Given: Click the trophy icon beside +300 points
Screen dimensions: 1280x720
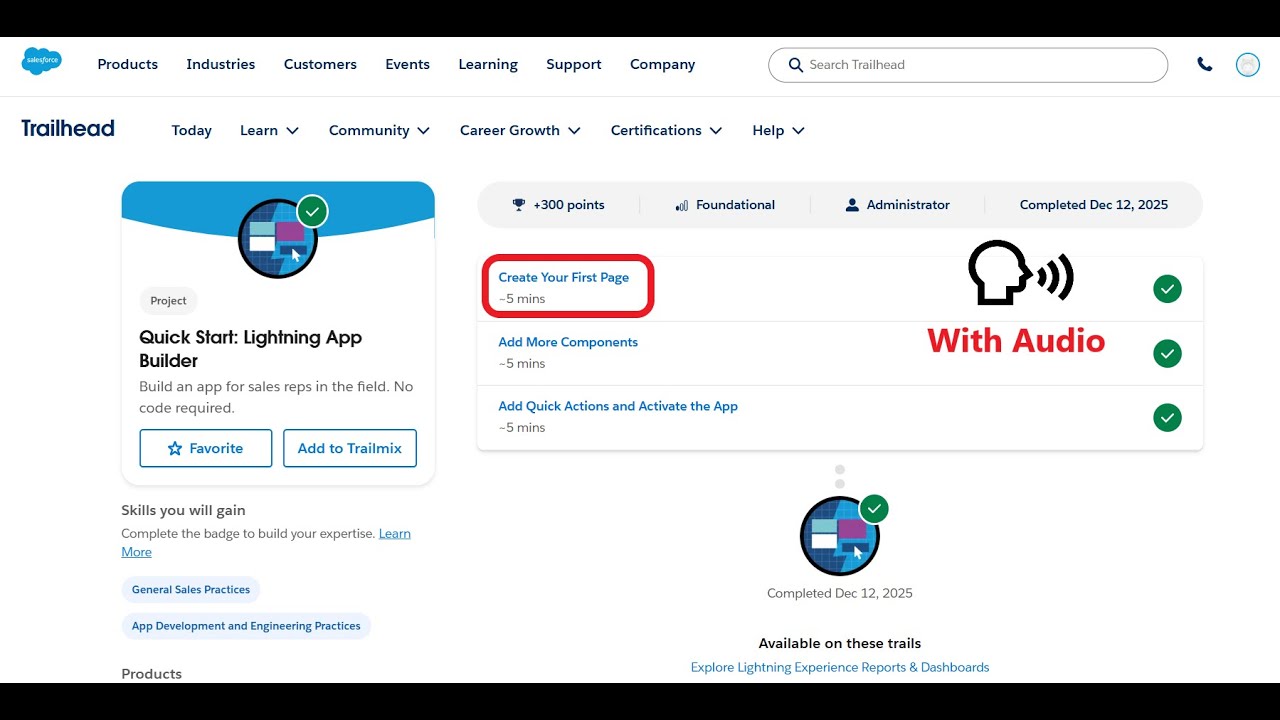Looking at the screenshot, I should (x=519, y=204).
